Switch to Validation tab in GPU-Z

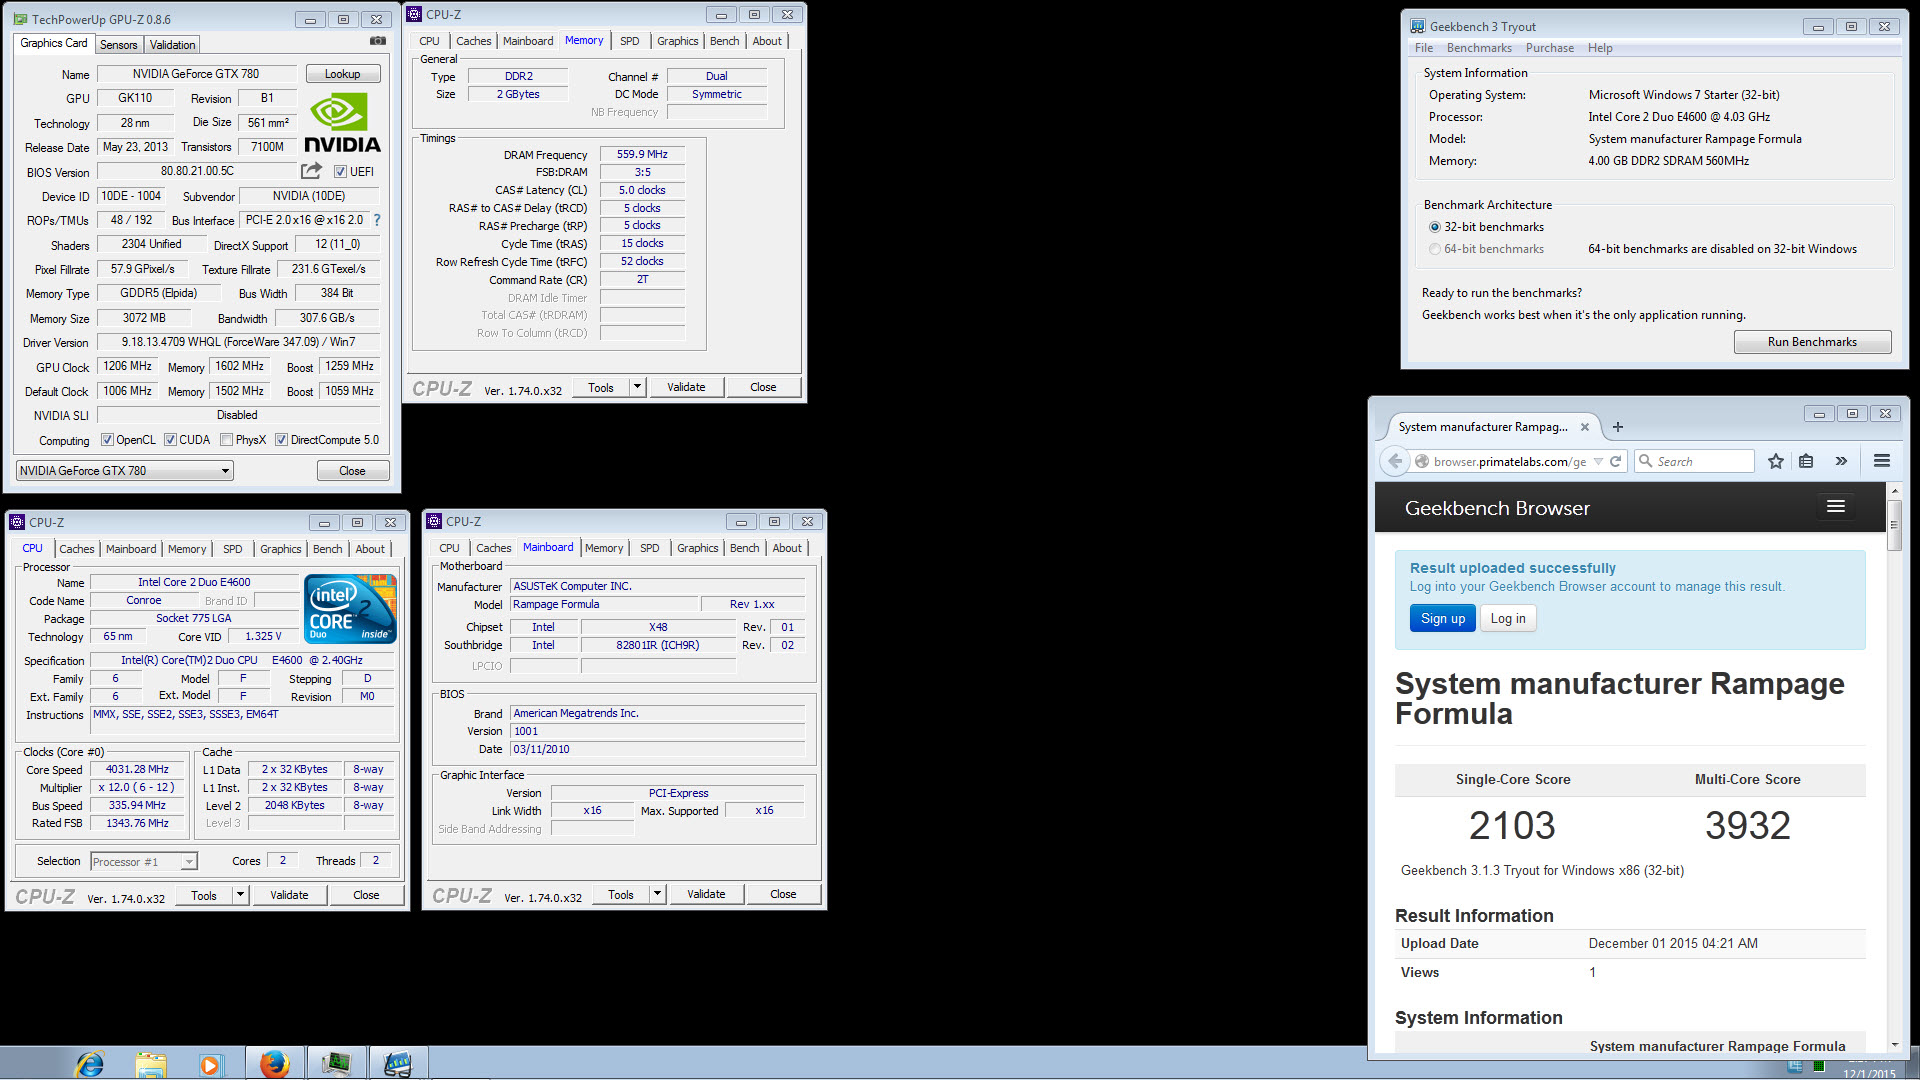tap(172, 45)
